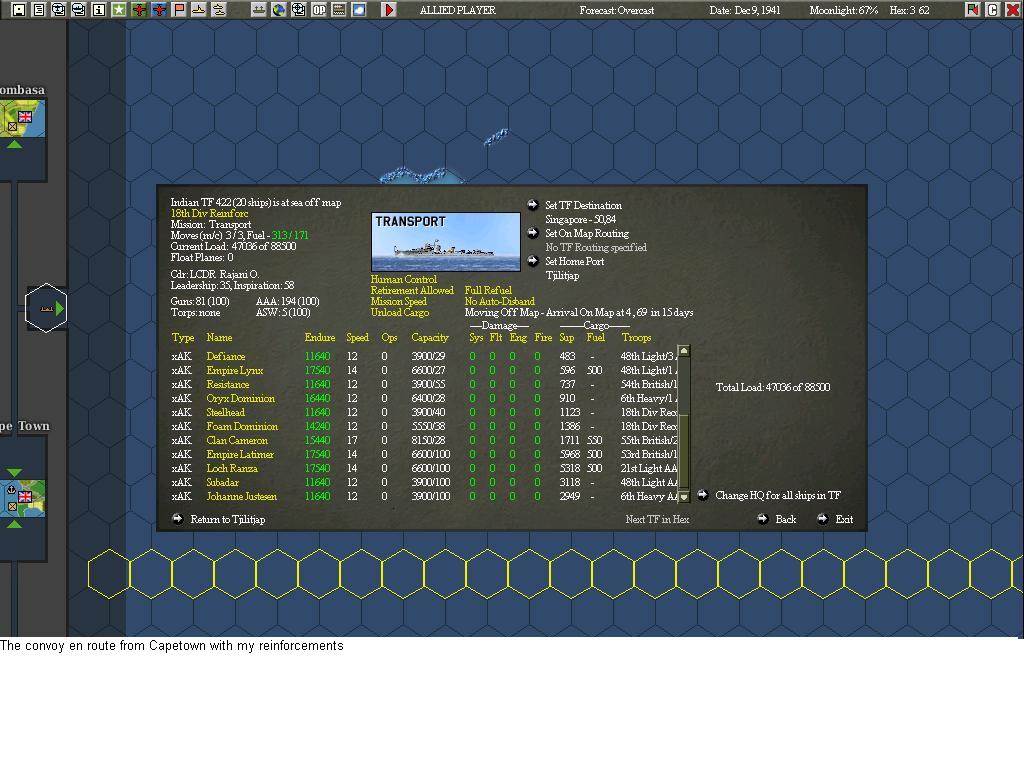Click the red and green flag icon at top right
Viewport: 1024px width, 768px height.
(x=972, y=10)
